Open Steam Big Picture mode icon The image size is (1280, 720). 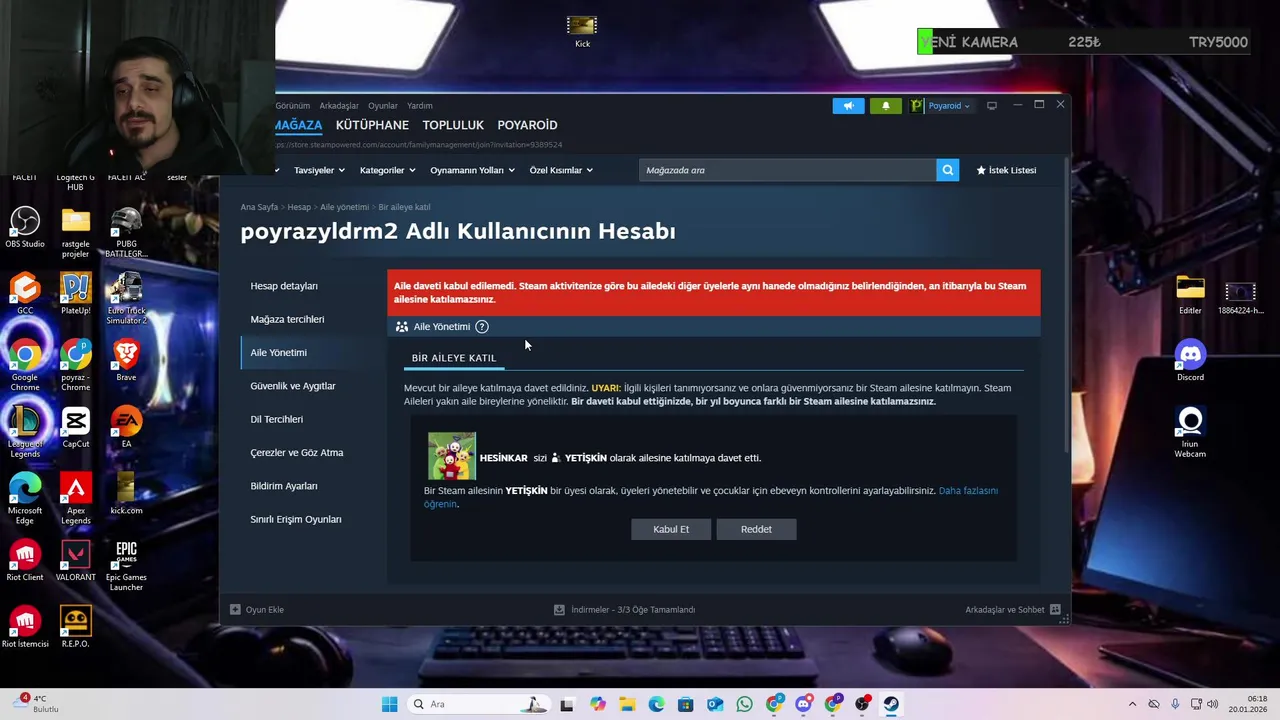991,106
